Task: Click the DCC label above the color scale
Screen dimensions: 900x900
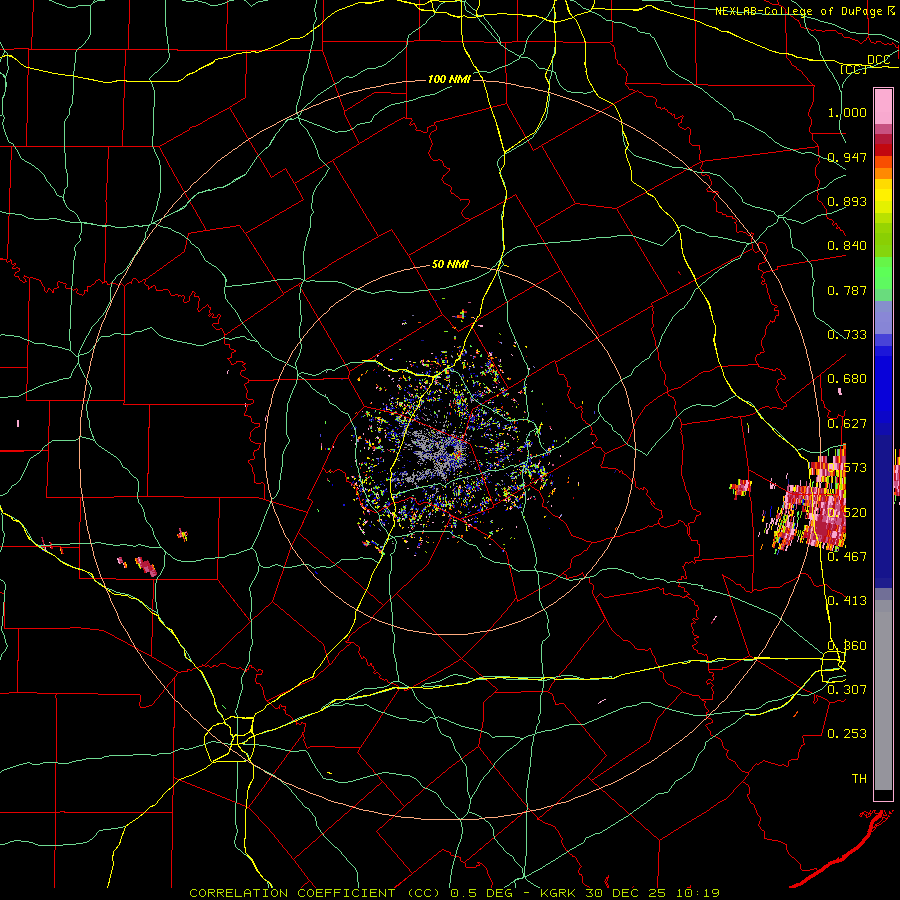Action: [x=878, y=60]
